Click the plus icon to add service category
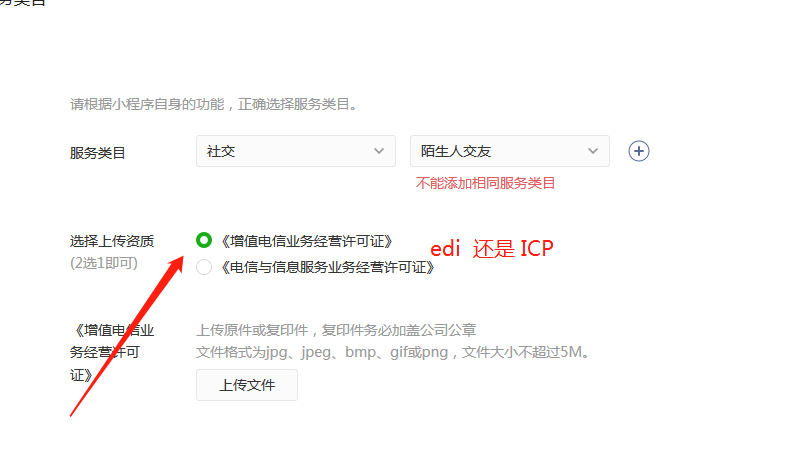Image resolution: width=787 pixels, height=471 pixels. (638, 151)
